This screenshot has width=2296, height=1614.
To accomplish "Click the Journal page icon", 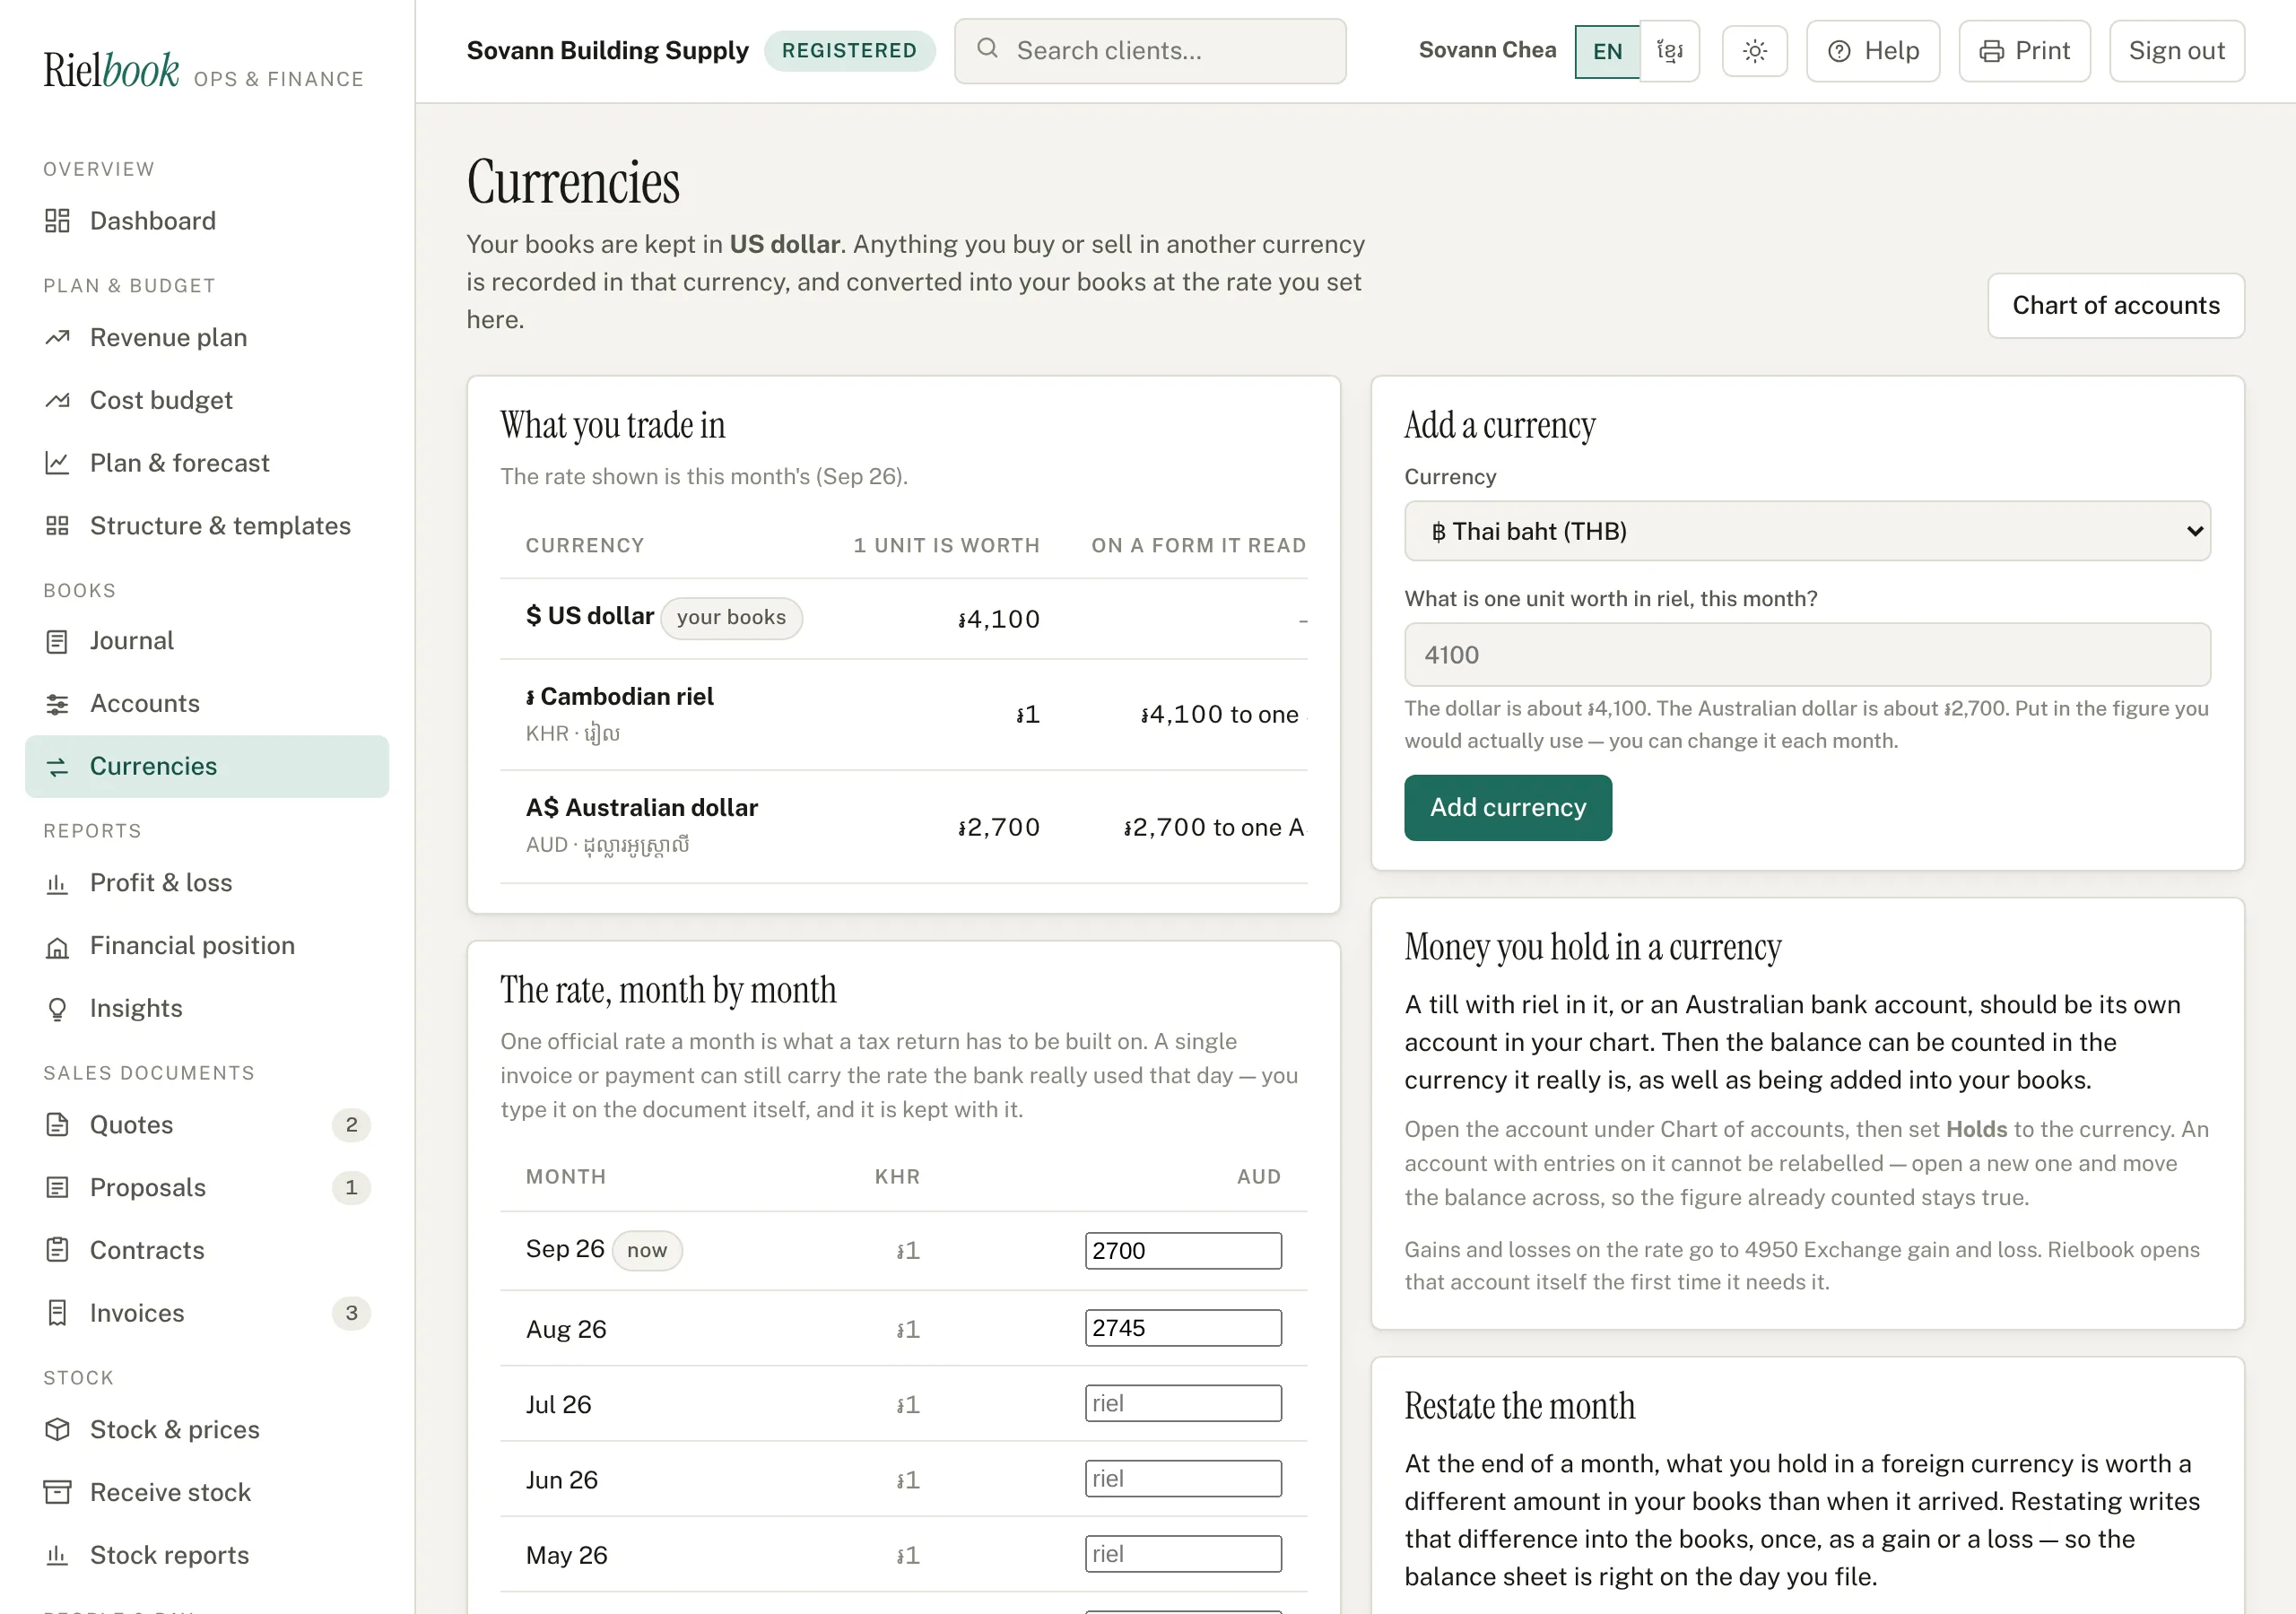I will coord(57,641).
